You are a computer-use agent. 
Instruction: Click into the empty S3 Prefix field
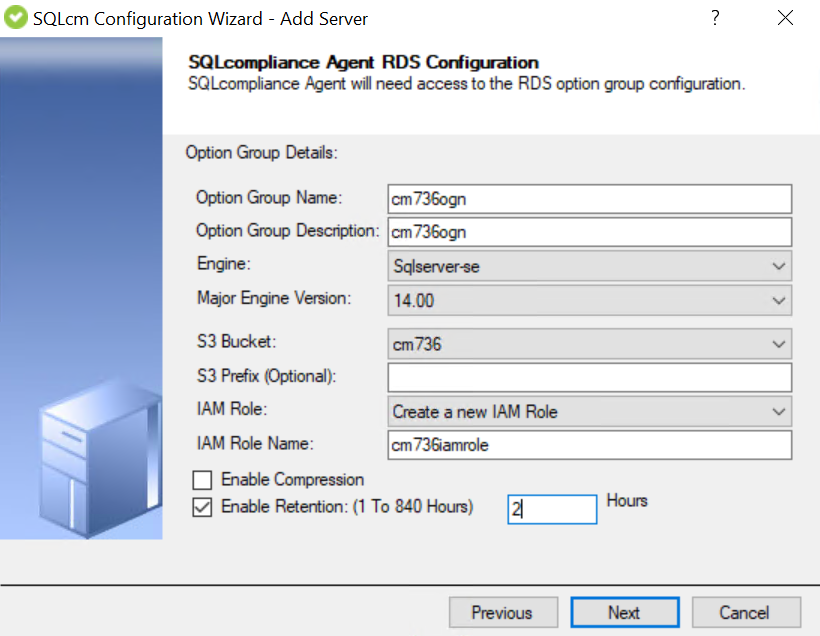(589, 378)
